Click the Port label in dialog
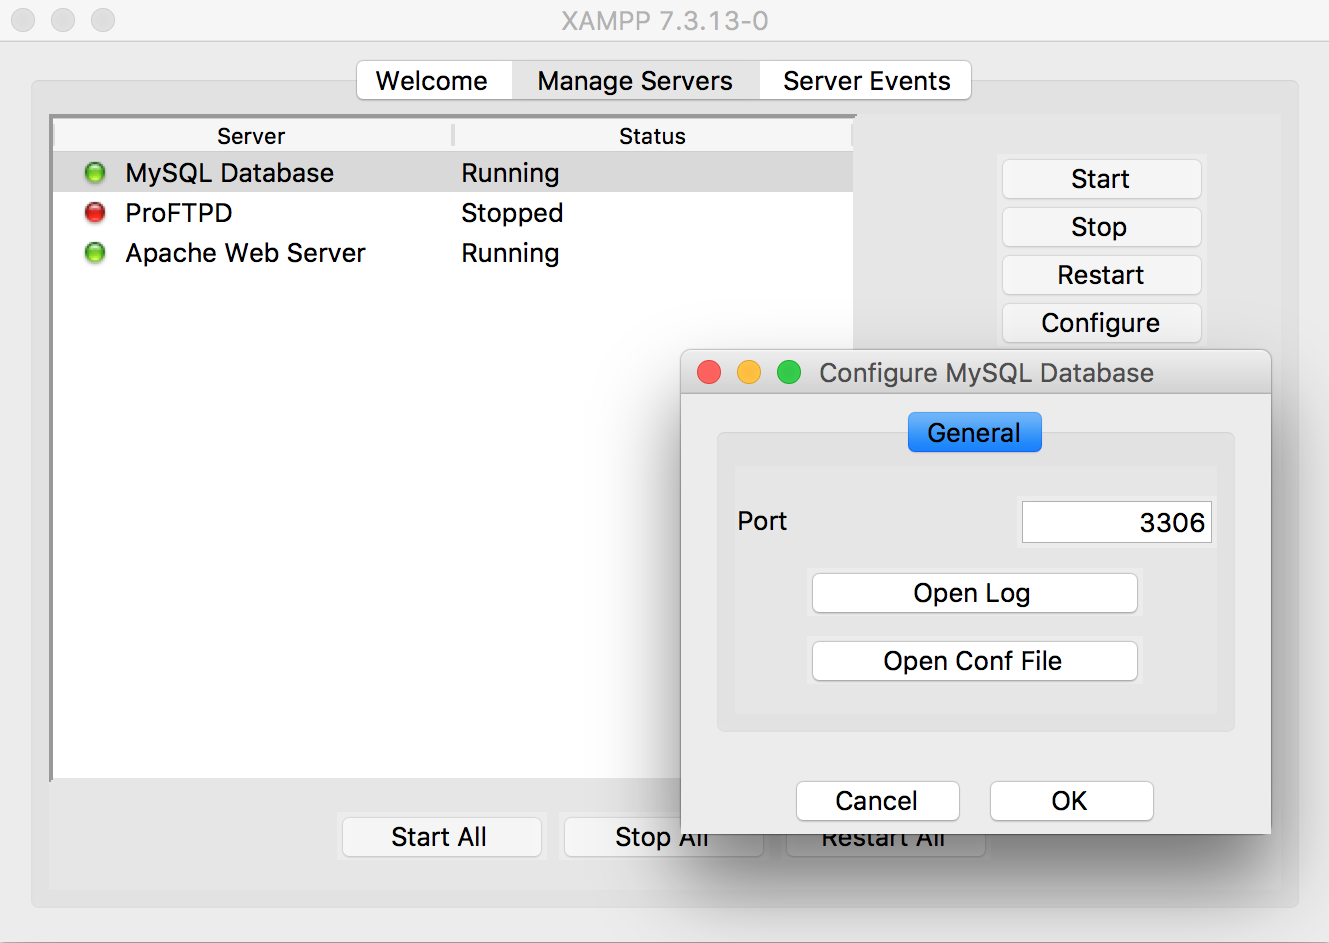Image resolution: width=1329 pixels, height=943 pixels. coord(762,521)
